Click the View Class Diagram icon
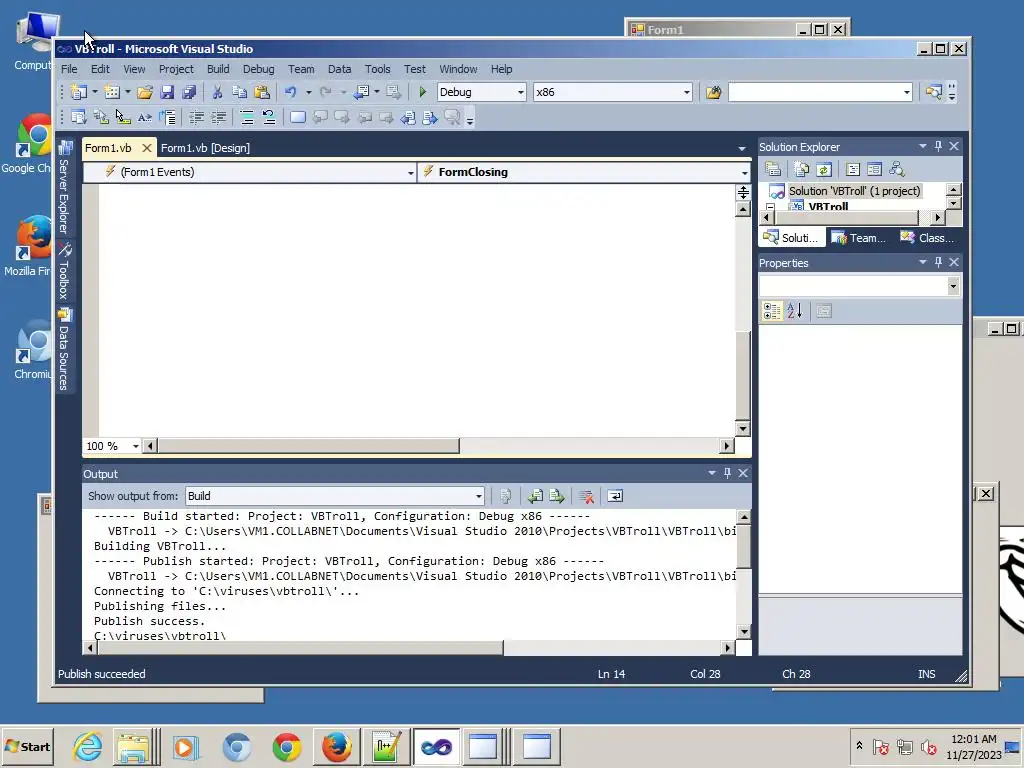 pos(897,170)
